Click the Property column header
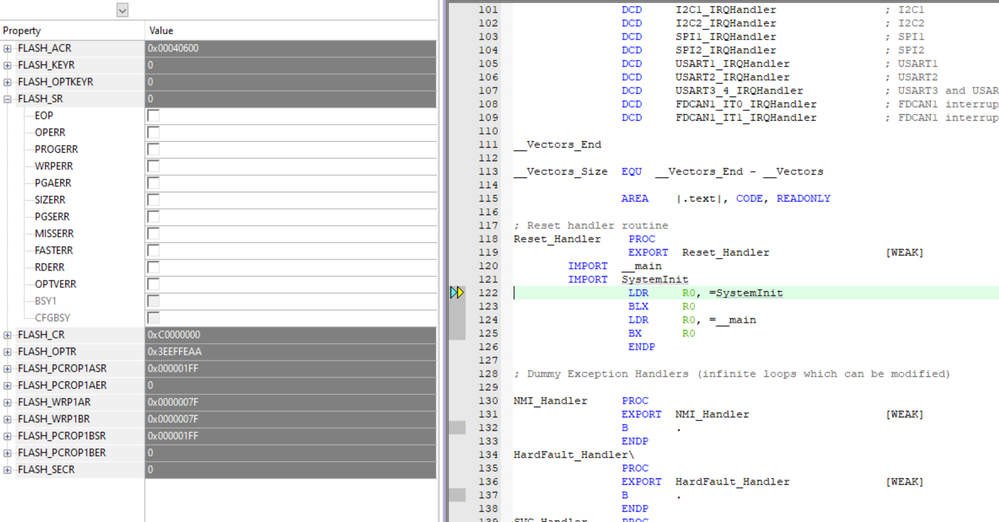 tap(72, 31)
